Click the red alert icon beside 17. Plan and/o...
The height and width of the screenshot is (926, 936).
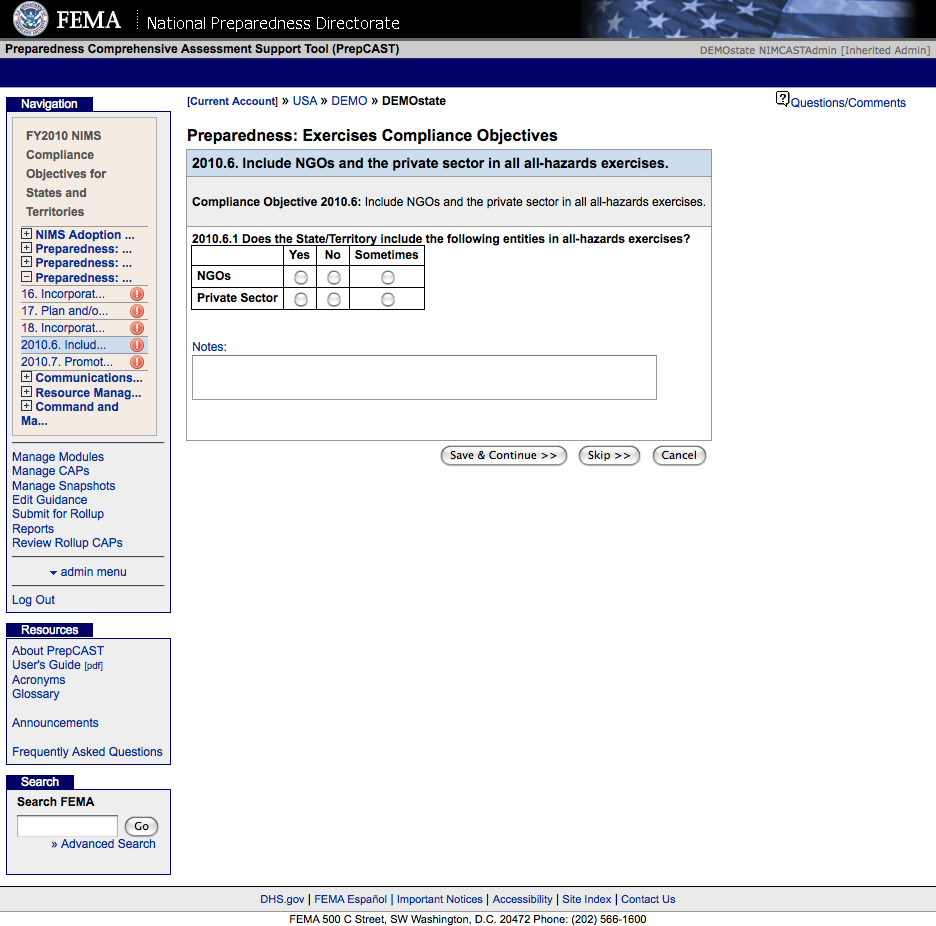point(137,311)
